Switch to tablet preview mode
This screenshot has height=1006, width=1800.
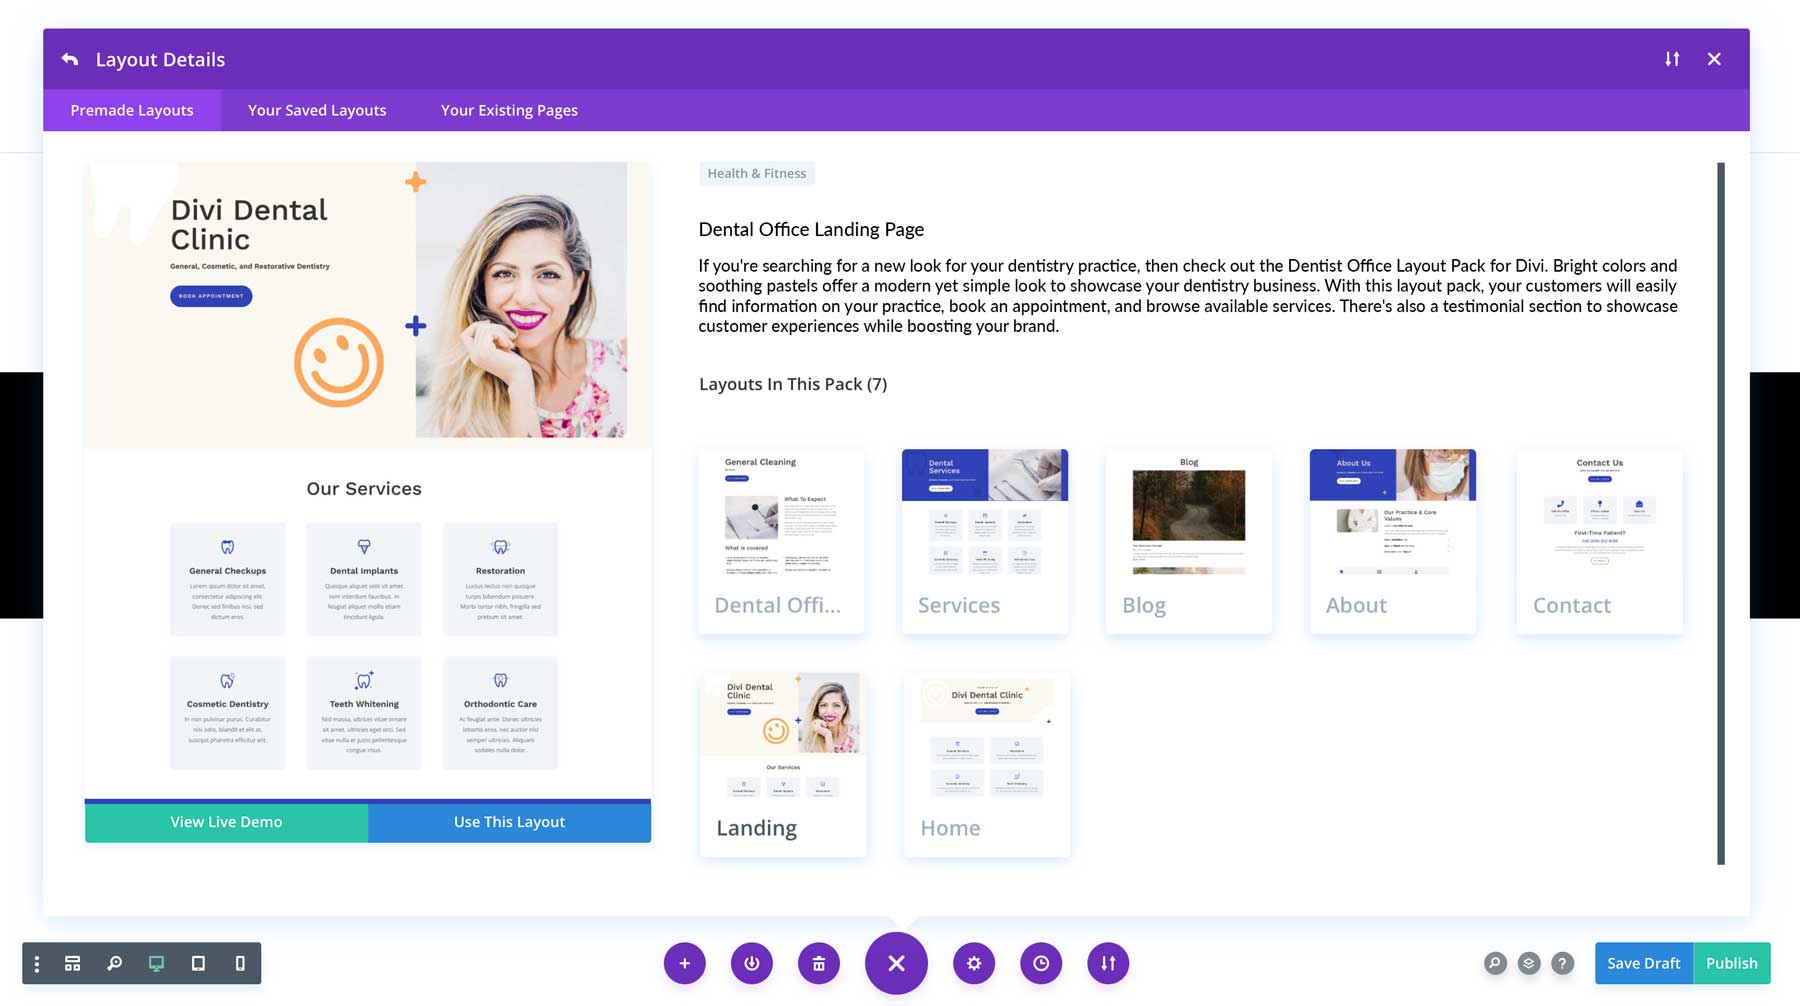pyautogui.click(x=198, y=963)
